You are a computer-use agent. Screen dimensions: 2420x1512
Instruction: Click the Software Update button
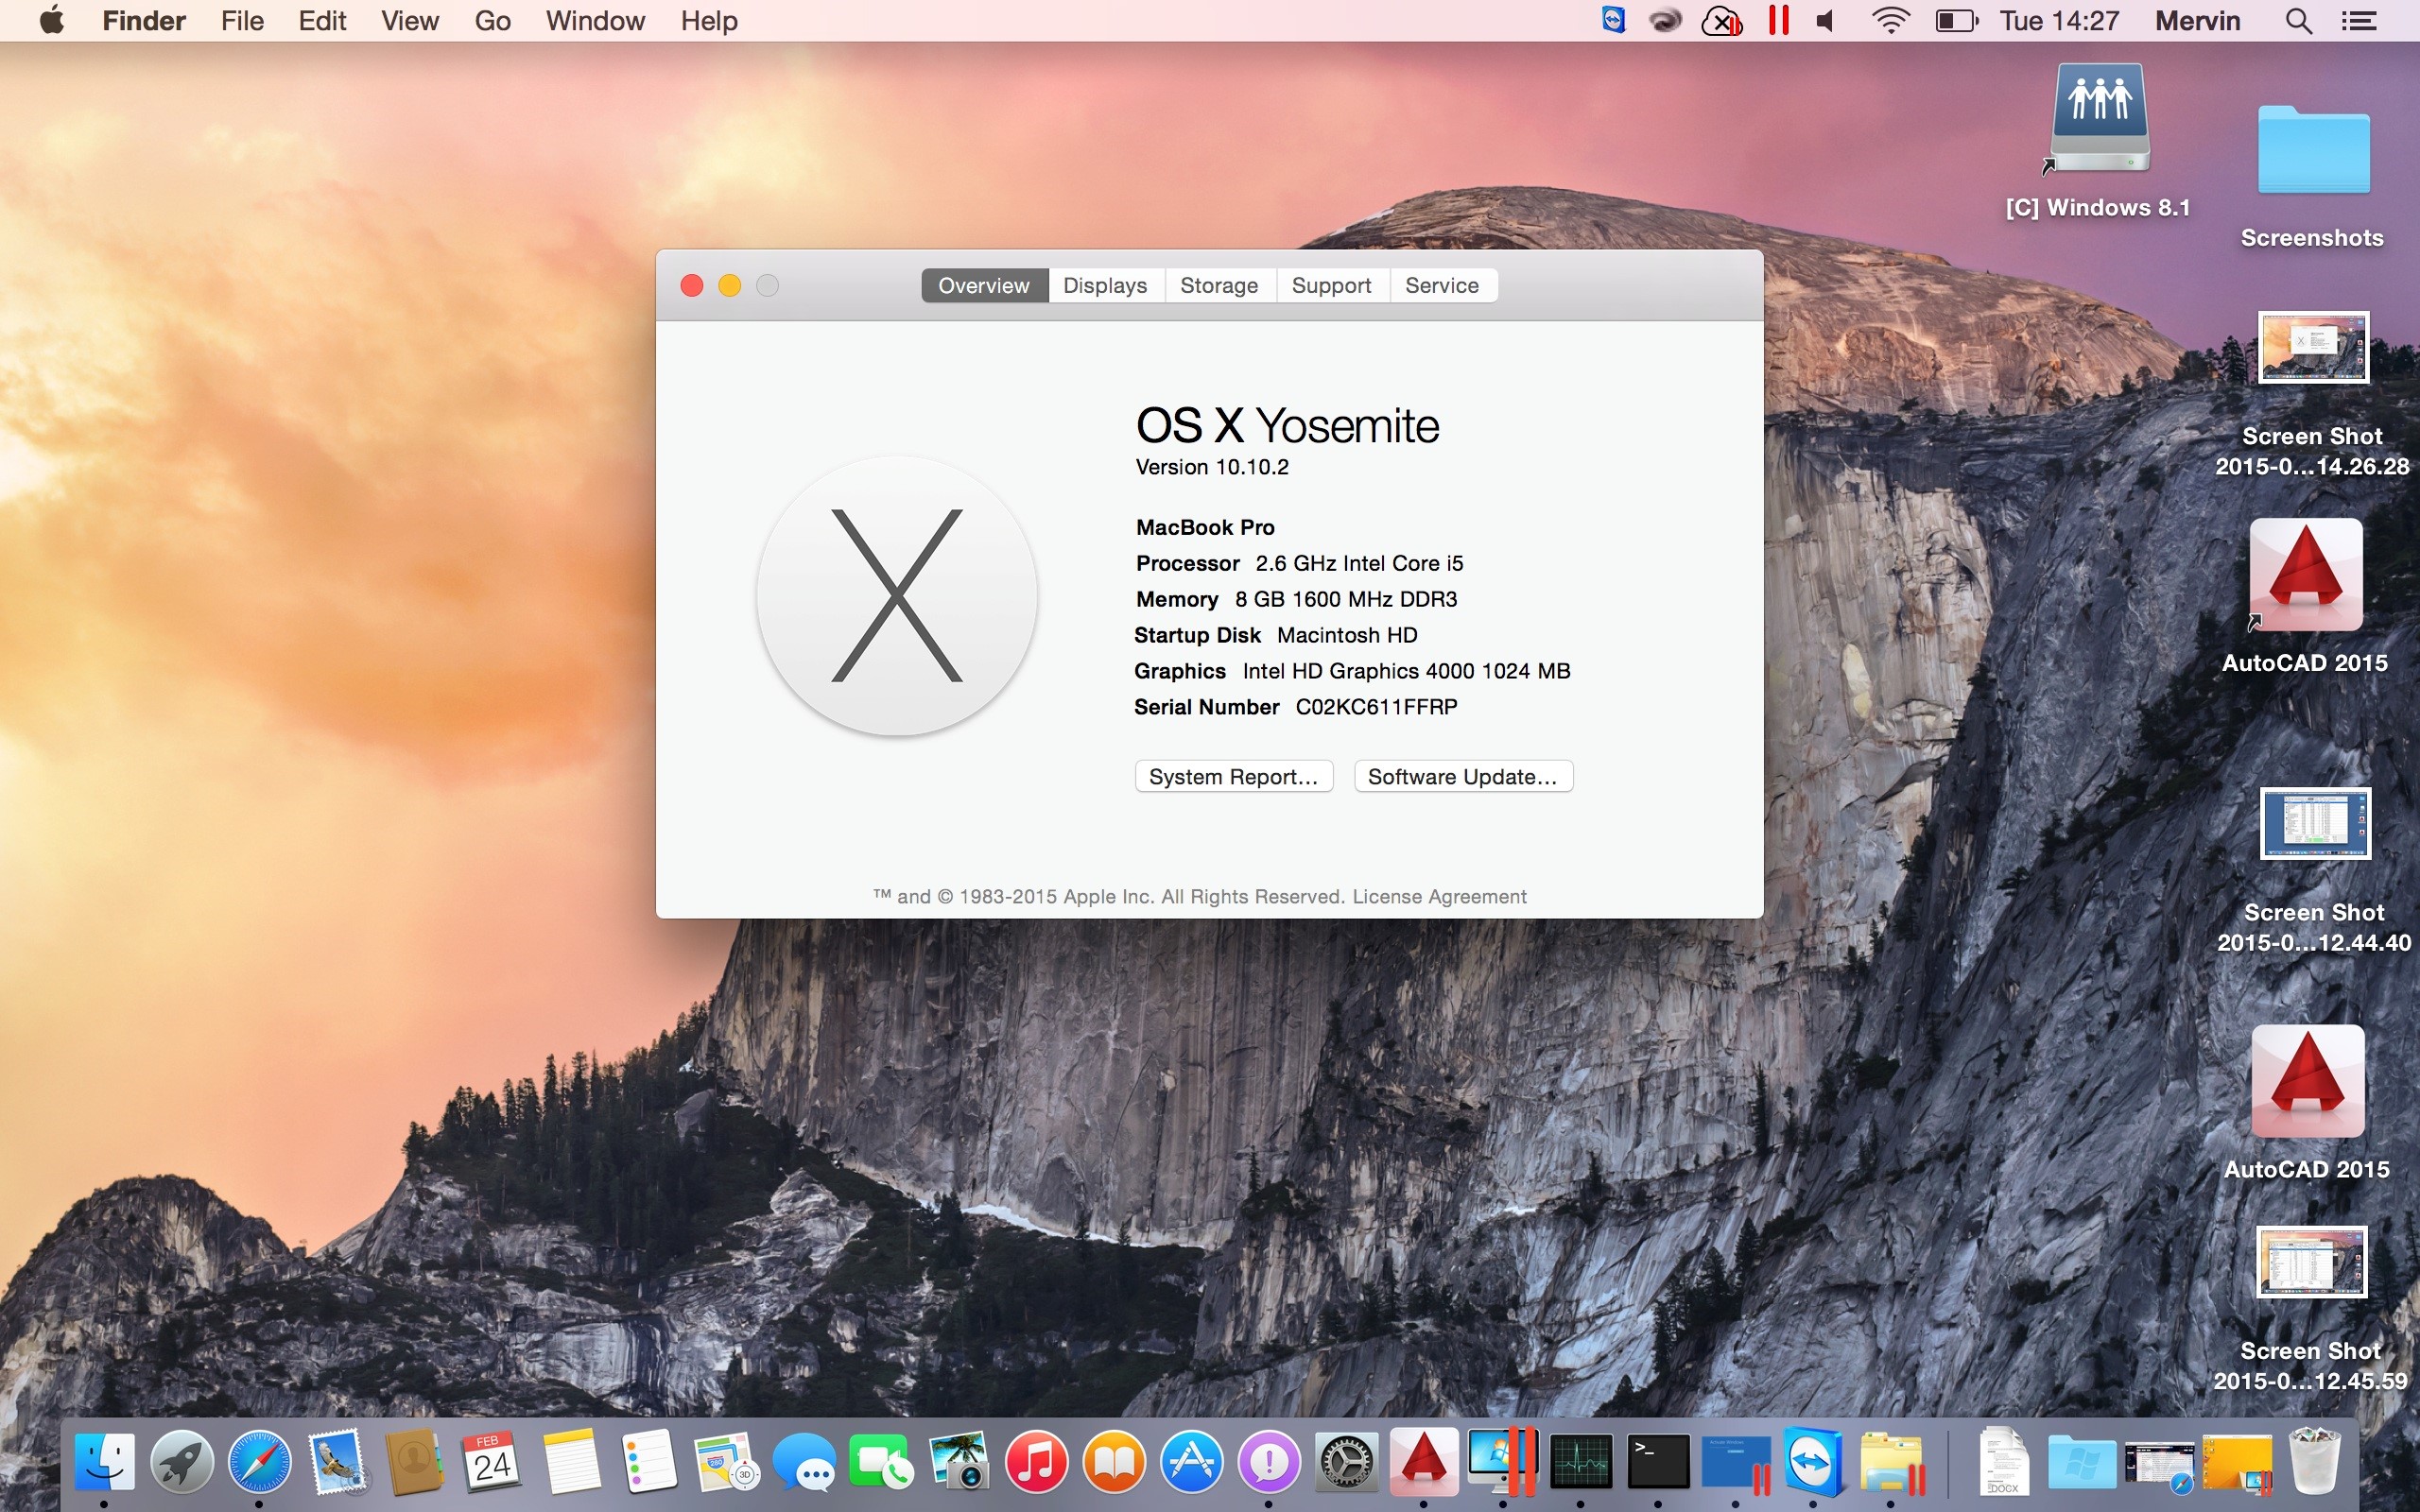point(1463,776)
